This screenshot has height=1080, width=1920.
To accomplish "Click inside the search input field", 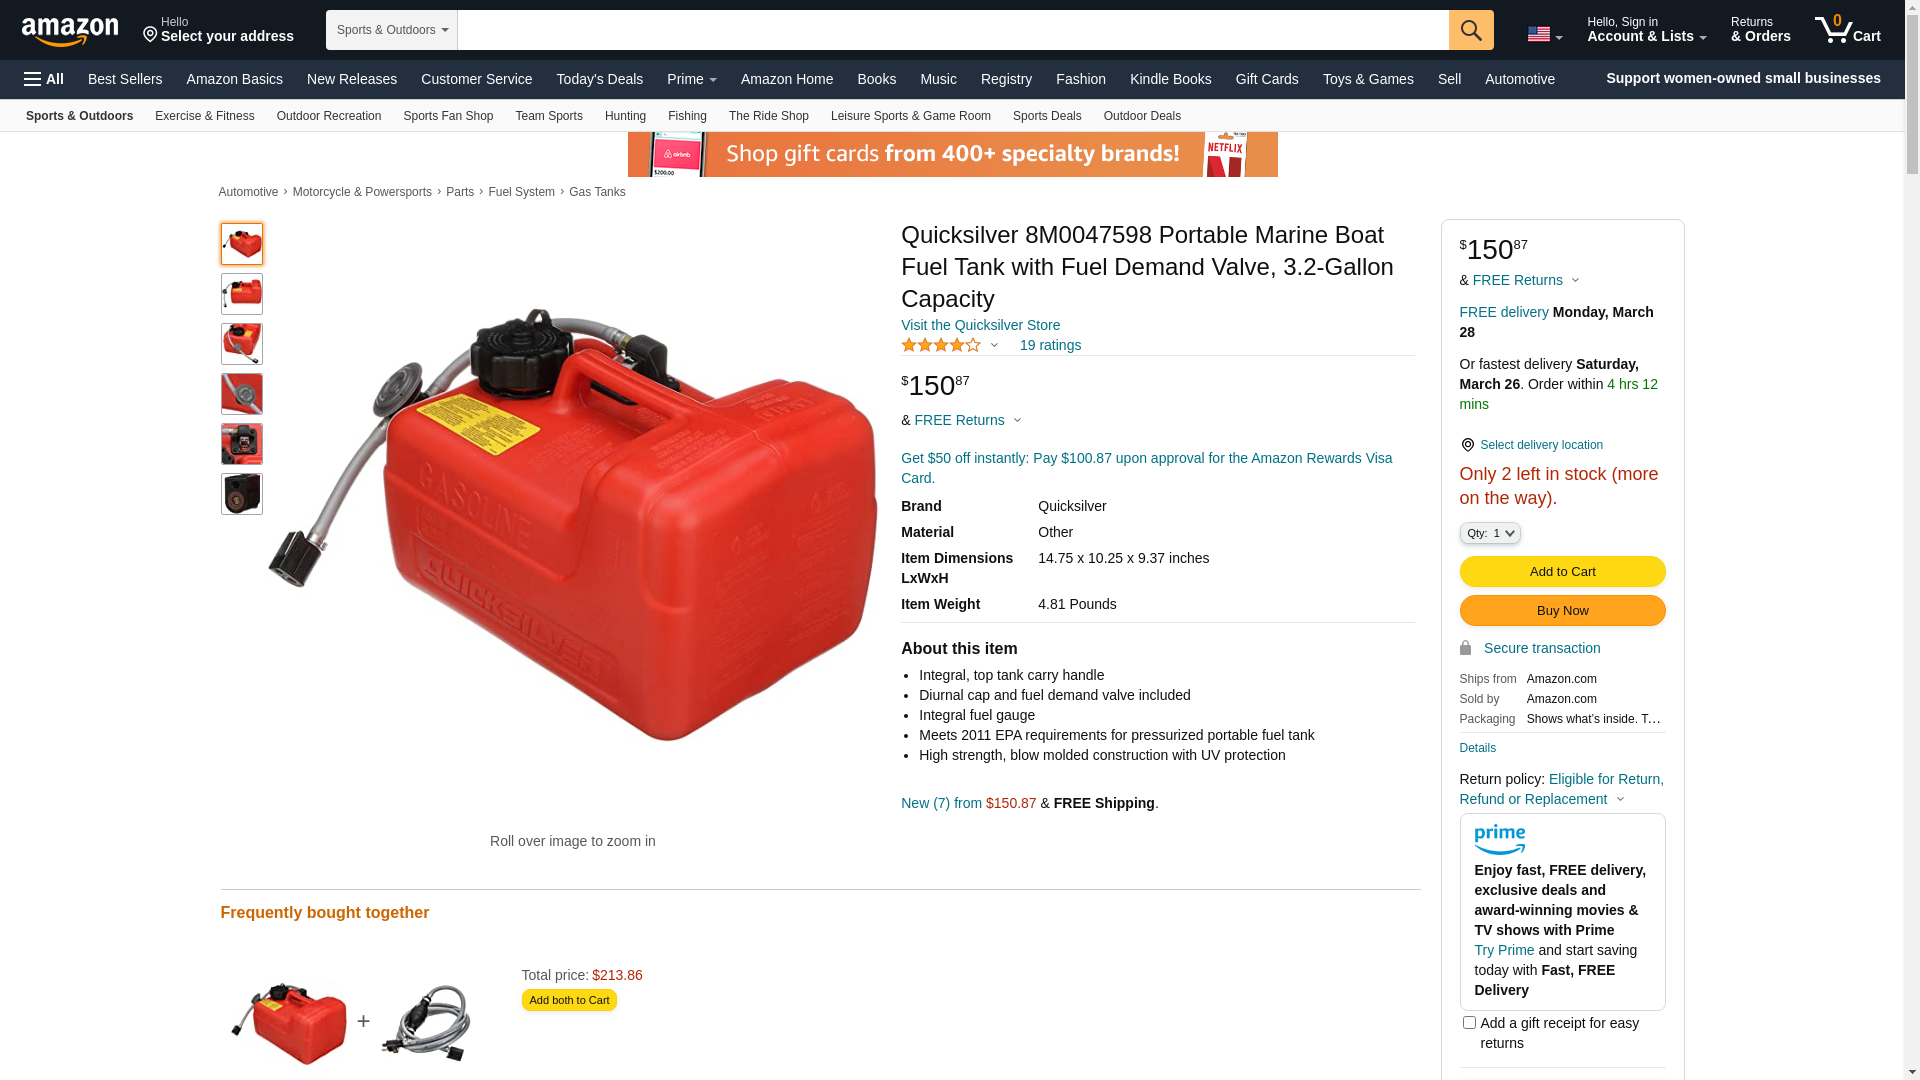I will pyautogui.click(x=953, y=30).
